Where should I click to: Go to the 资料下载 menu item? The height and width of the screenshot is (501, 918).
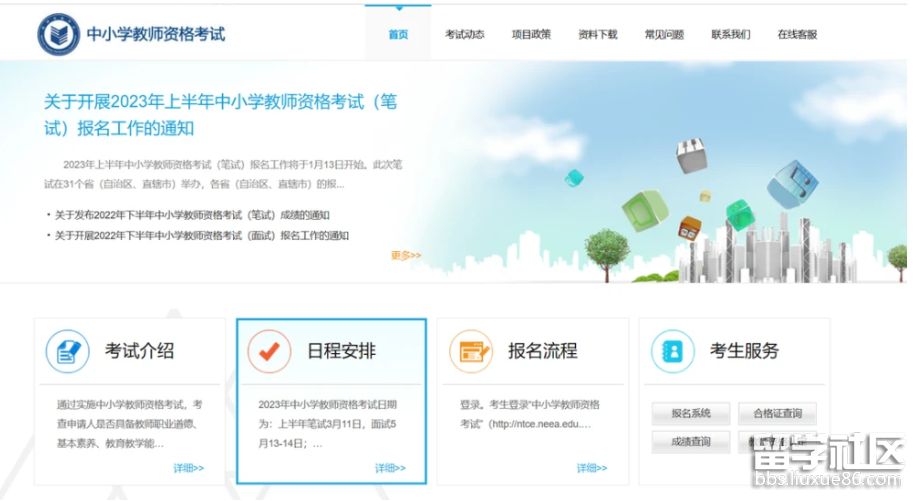pos(597,34)
